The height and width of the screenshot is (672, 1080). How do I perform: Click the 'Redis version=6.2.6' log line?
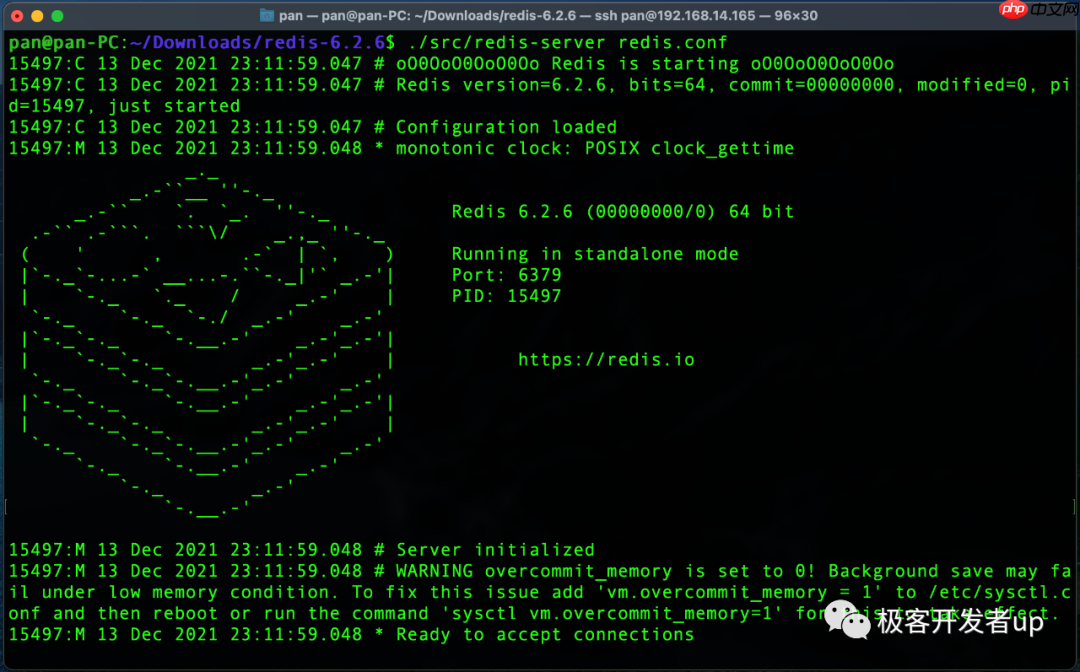tap(539, 95)
